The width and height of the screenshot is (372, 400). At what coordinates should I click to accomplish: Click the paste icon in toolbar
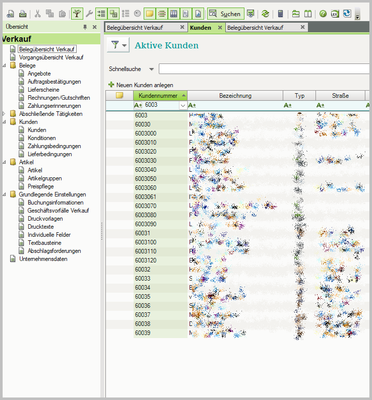[x=62, y=14]
